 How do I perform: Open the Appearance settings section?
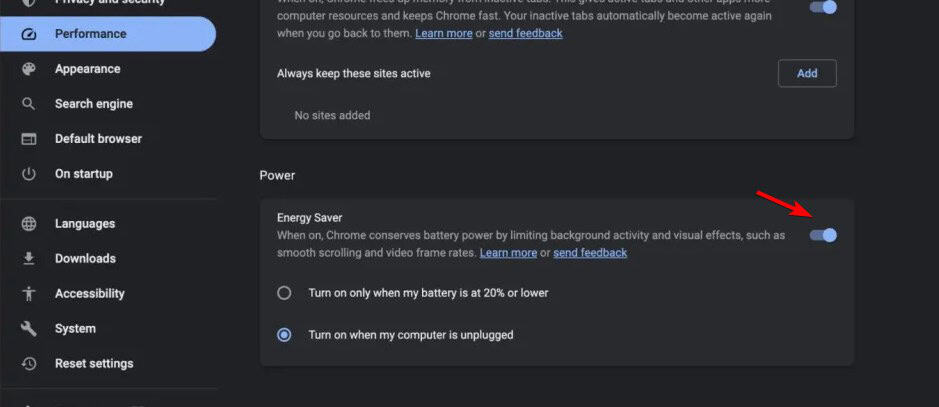(x=87, y=69)
